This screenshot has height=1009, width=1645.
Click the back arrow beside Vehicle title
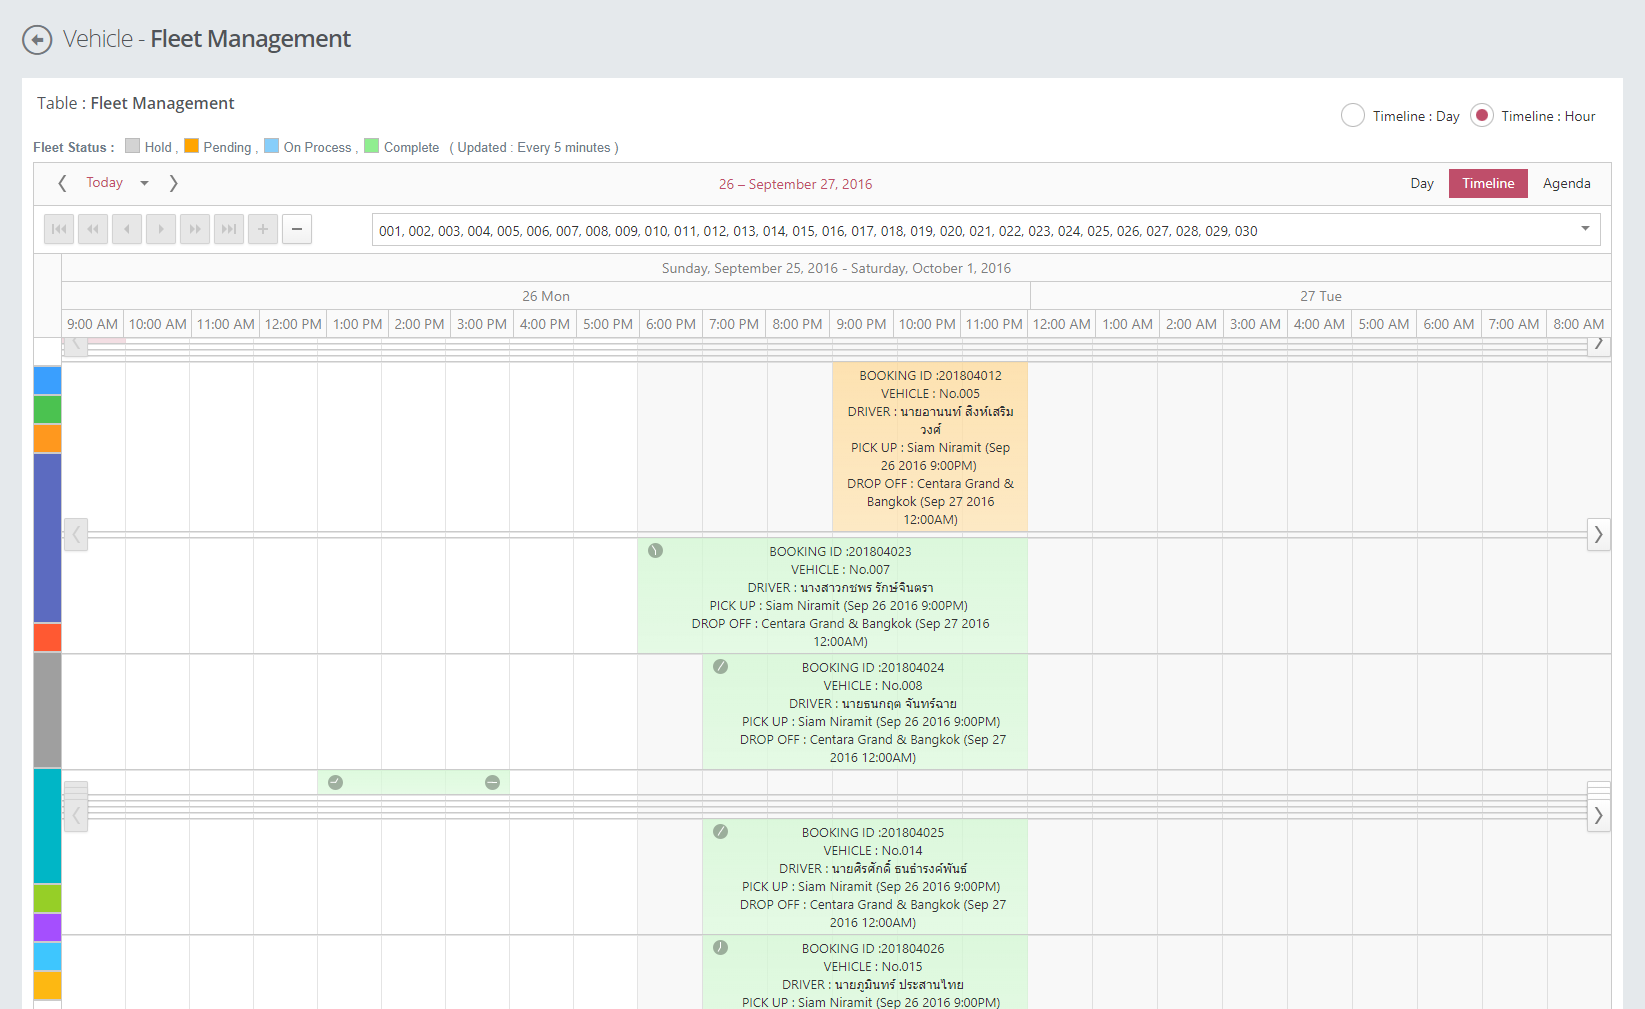[37, 40]
